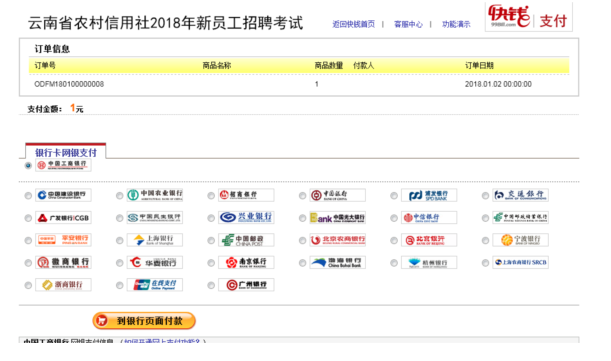Click the Agricultural Bank of China logo
The width and height of the screenshot is (611, 361).
[x=155, y=195]
